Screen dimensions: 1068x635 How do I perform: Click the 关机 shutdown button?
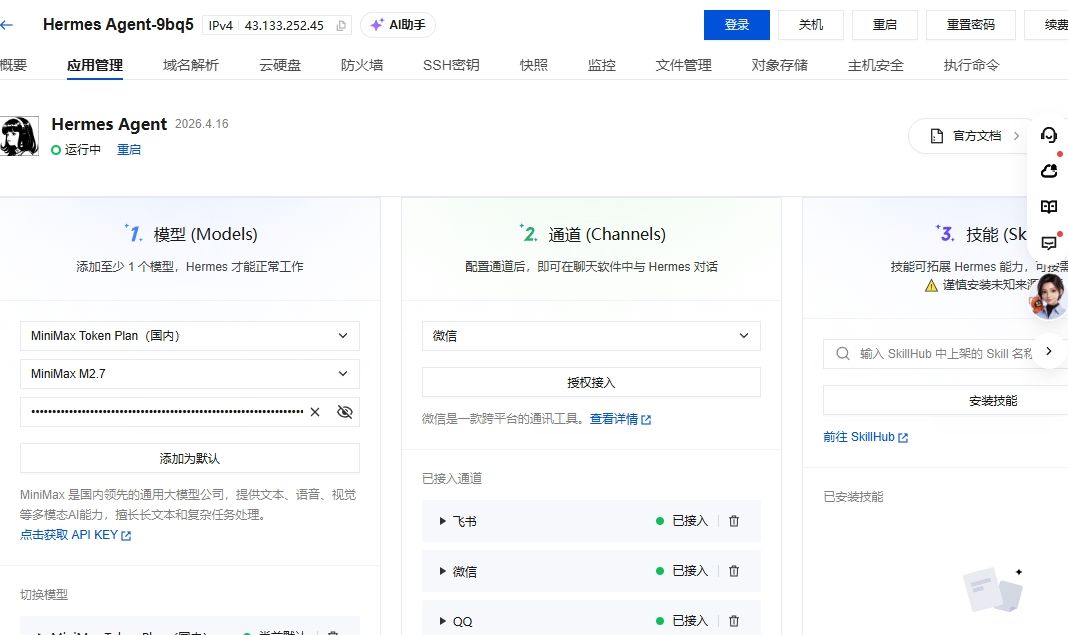[x=811, y=25]
